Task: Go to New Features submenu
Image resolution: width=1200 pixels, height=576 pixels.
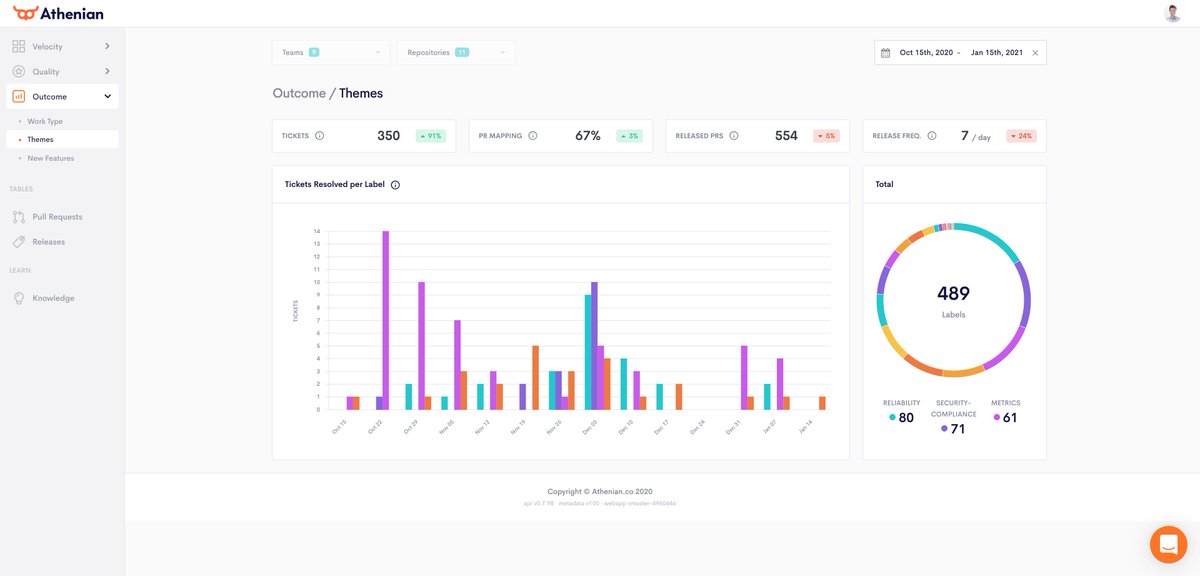Action: pyautogui.click(x=50, y=158)
